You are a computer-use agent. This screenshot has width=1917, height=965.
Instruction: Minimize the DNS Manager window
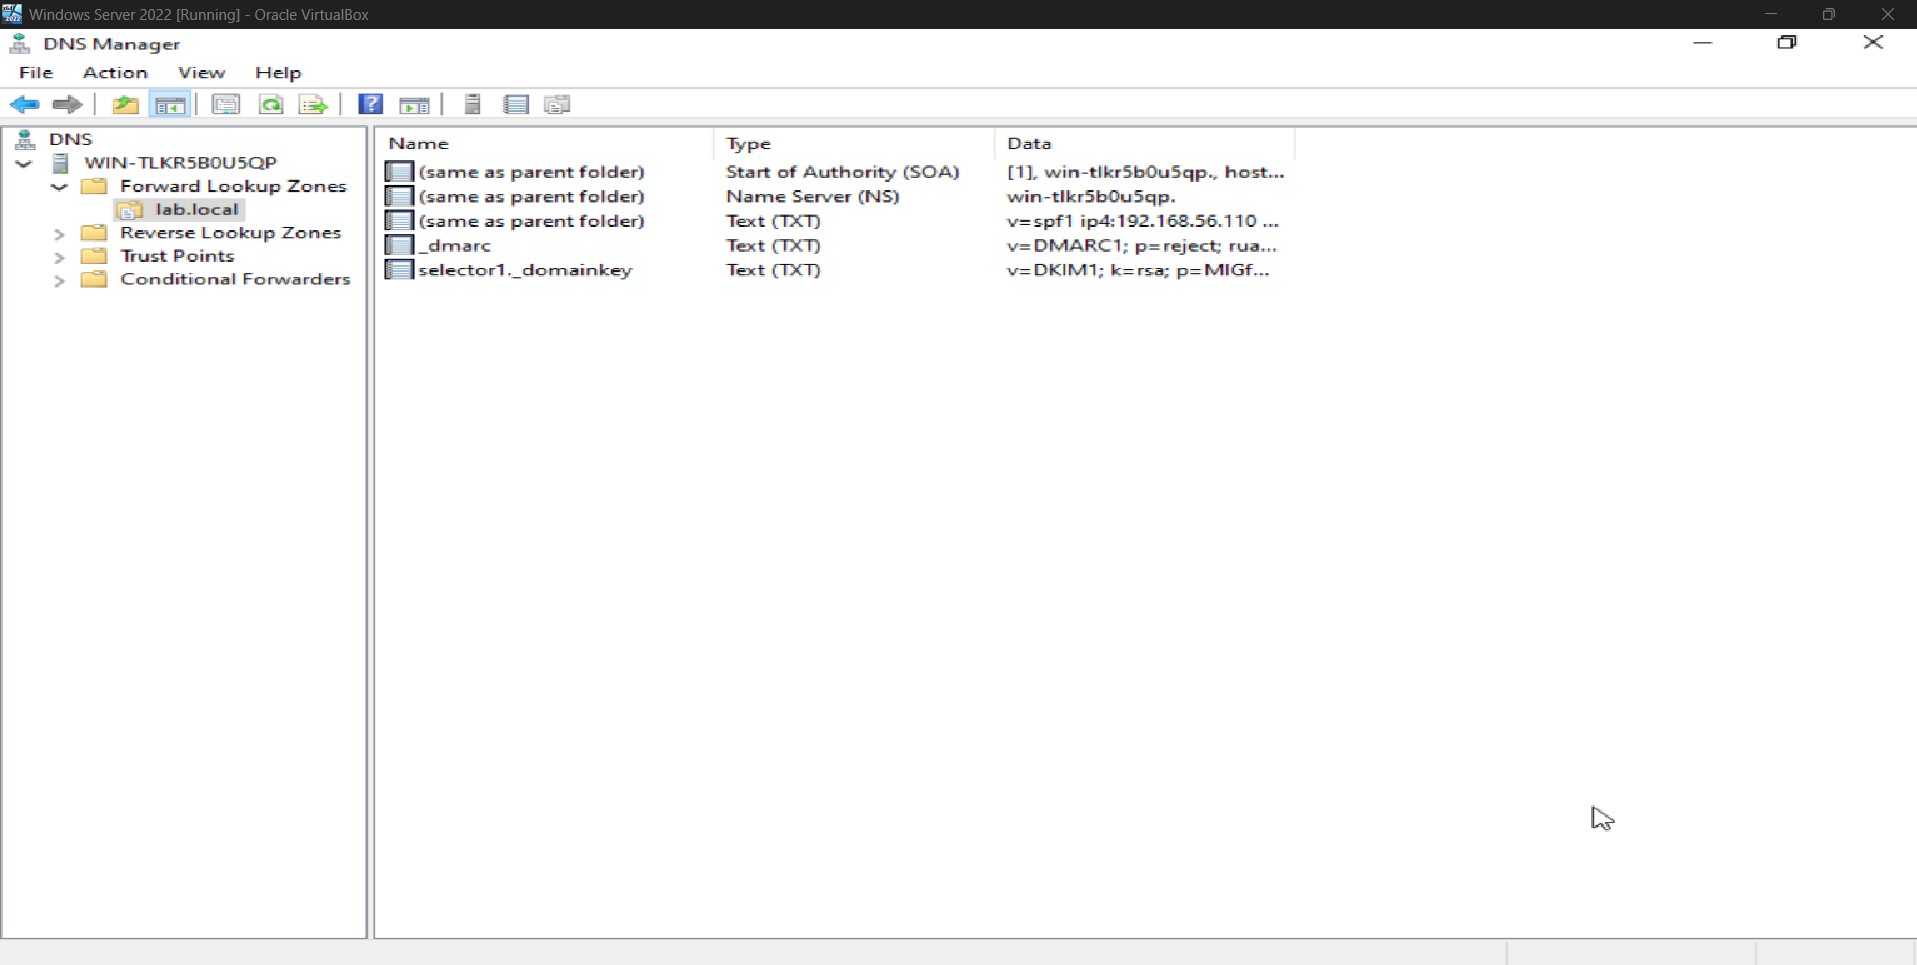(x=1703, y=42)
